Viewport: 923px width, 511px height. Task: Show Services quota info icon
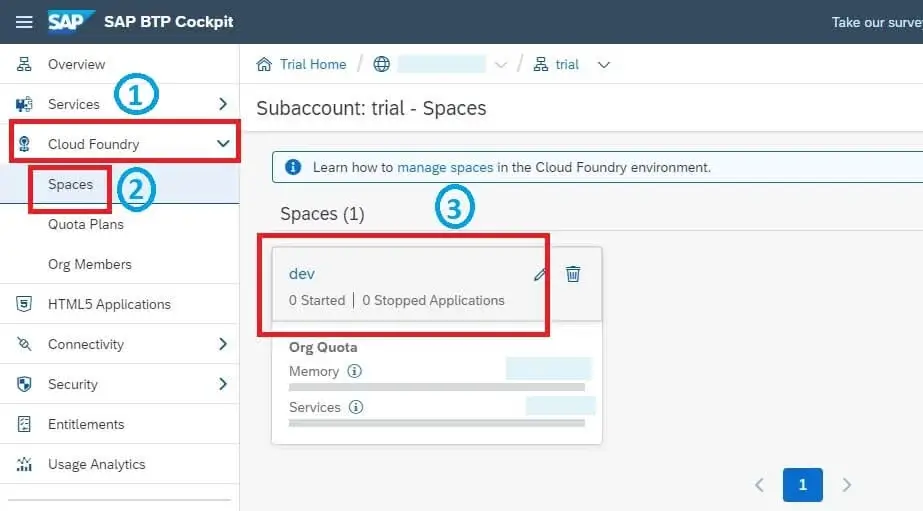356,407
